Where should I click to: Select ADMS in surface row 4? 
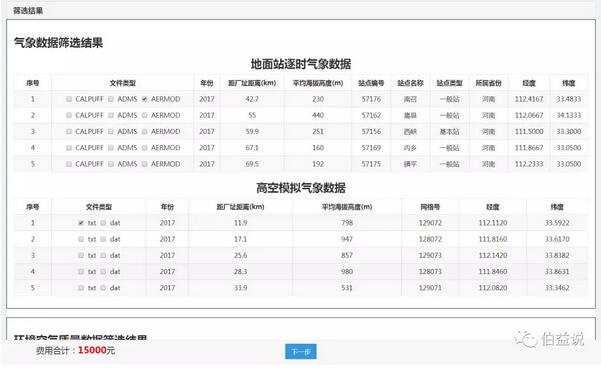[x=111, y=148]
